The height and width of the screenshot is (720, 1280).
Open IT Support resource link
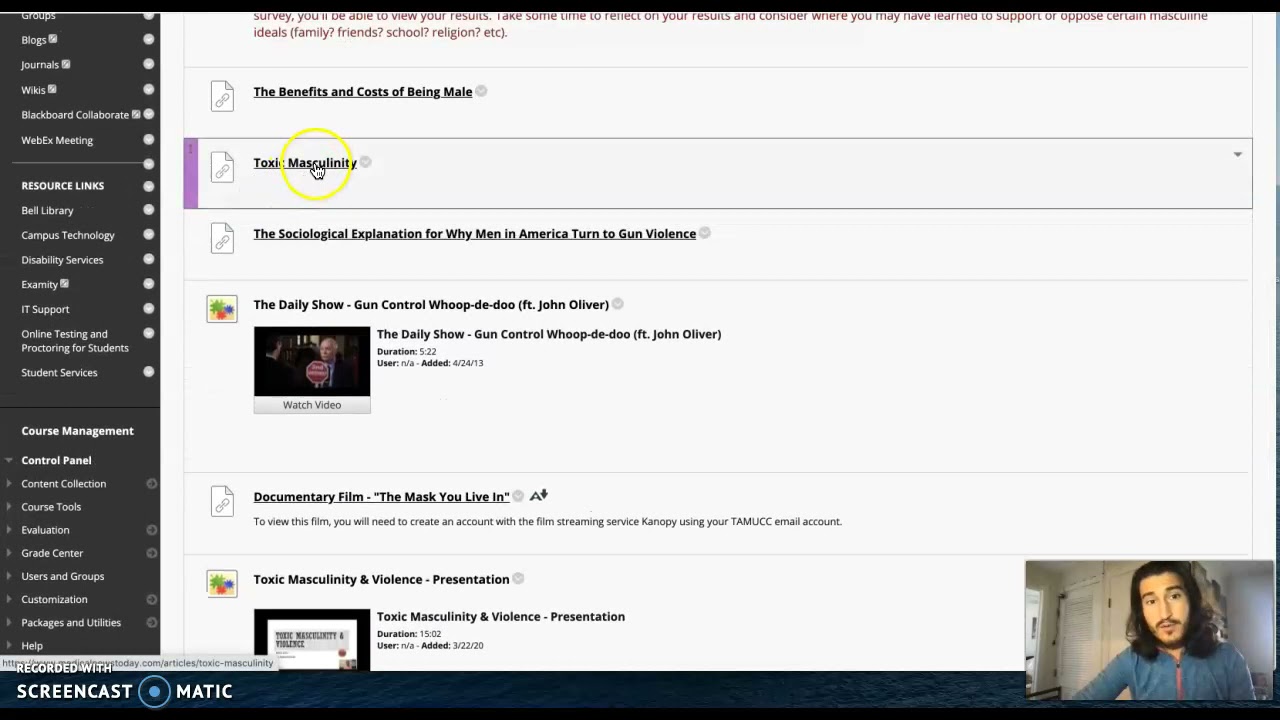pos(45,310)
